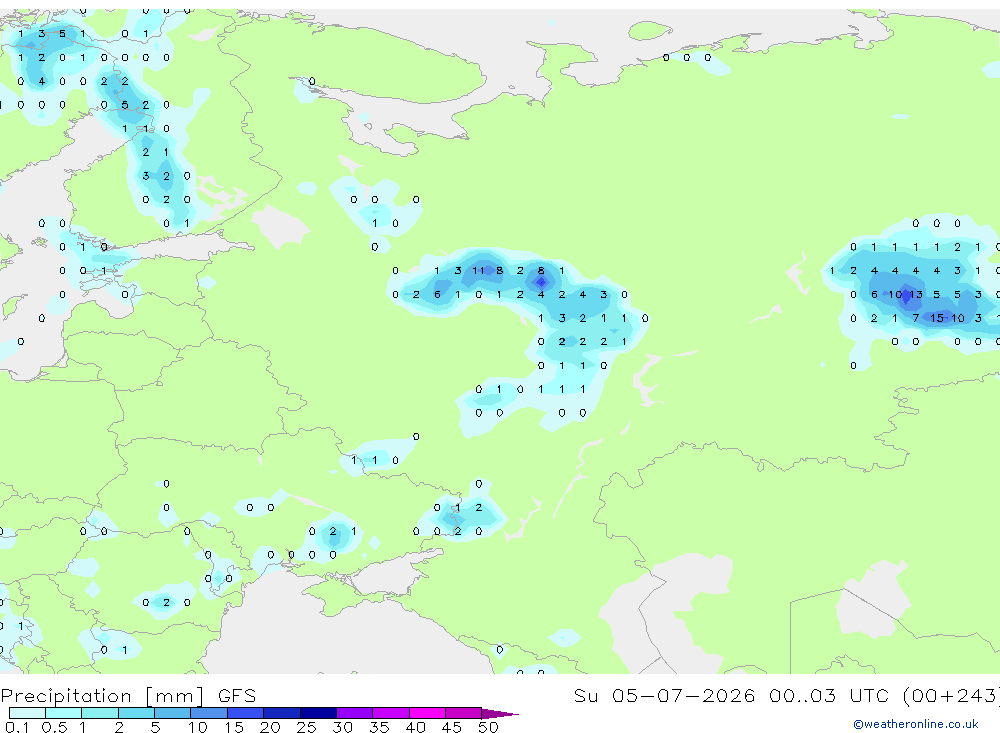Click the 35–40 mm purple legend swatch
The width and height of the screenshot is (1000, 733).
coord(391,713)
